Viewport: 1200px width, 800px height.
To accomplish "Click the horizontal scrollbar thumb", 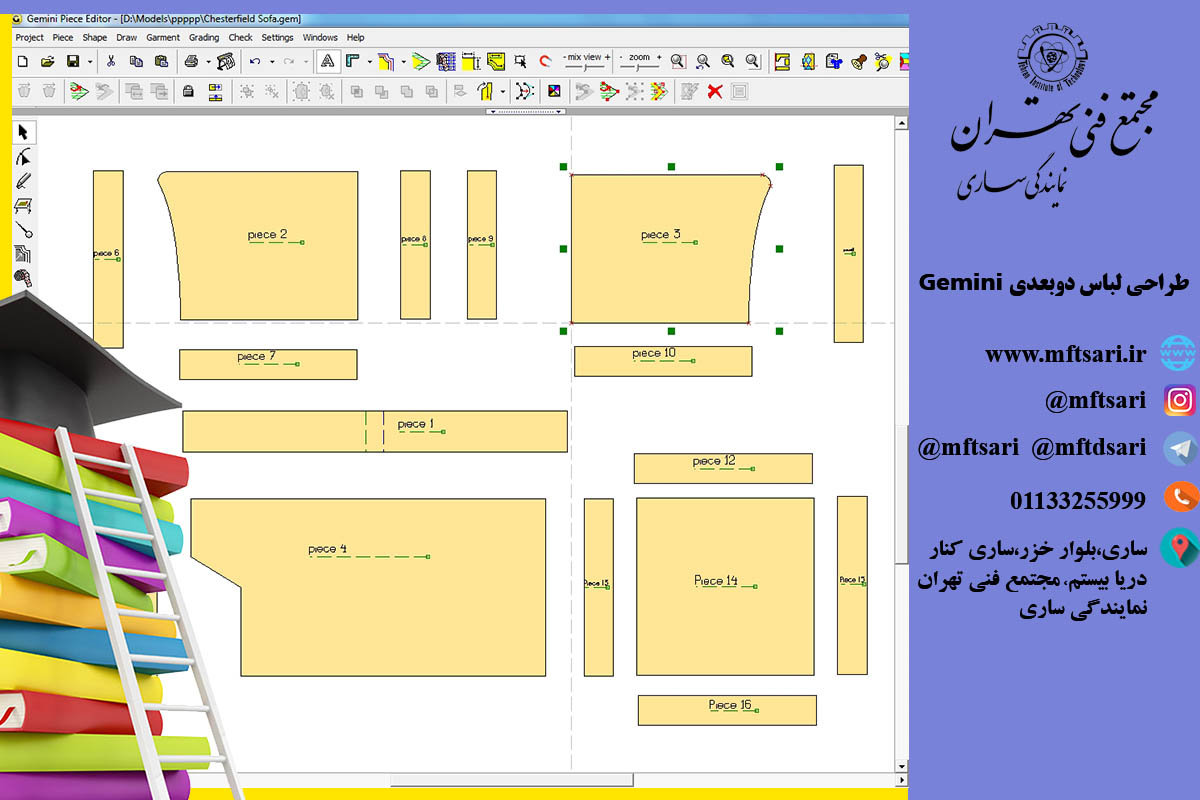I will point(511,780).
